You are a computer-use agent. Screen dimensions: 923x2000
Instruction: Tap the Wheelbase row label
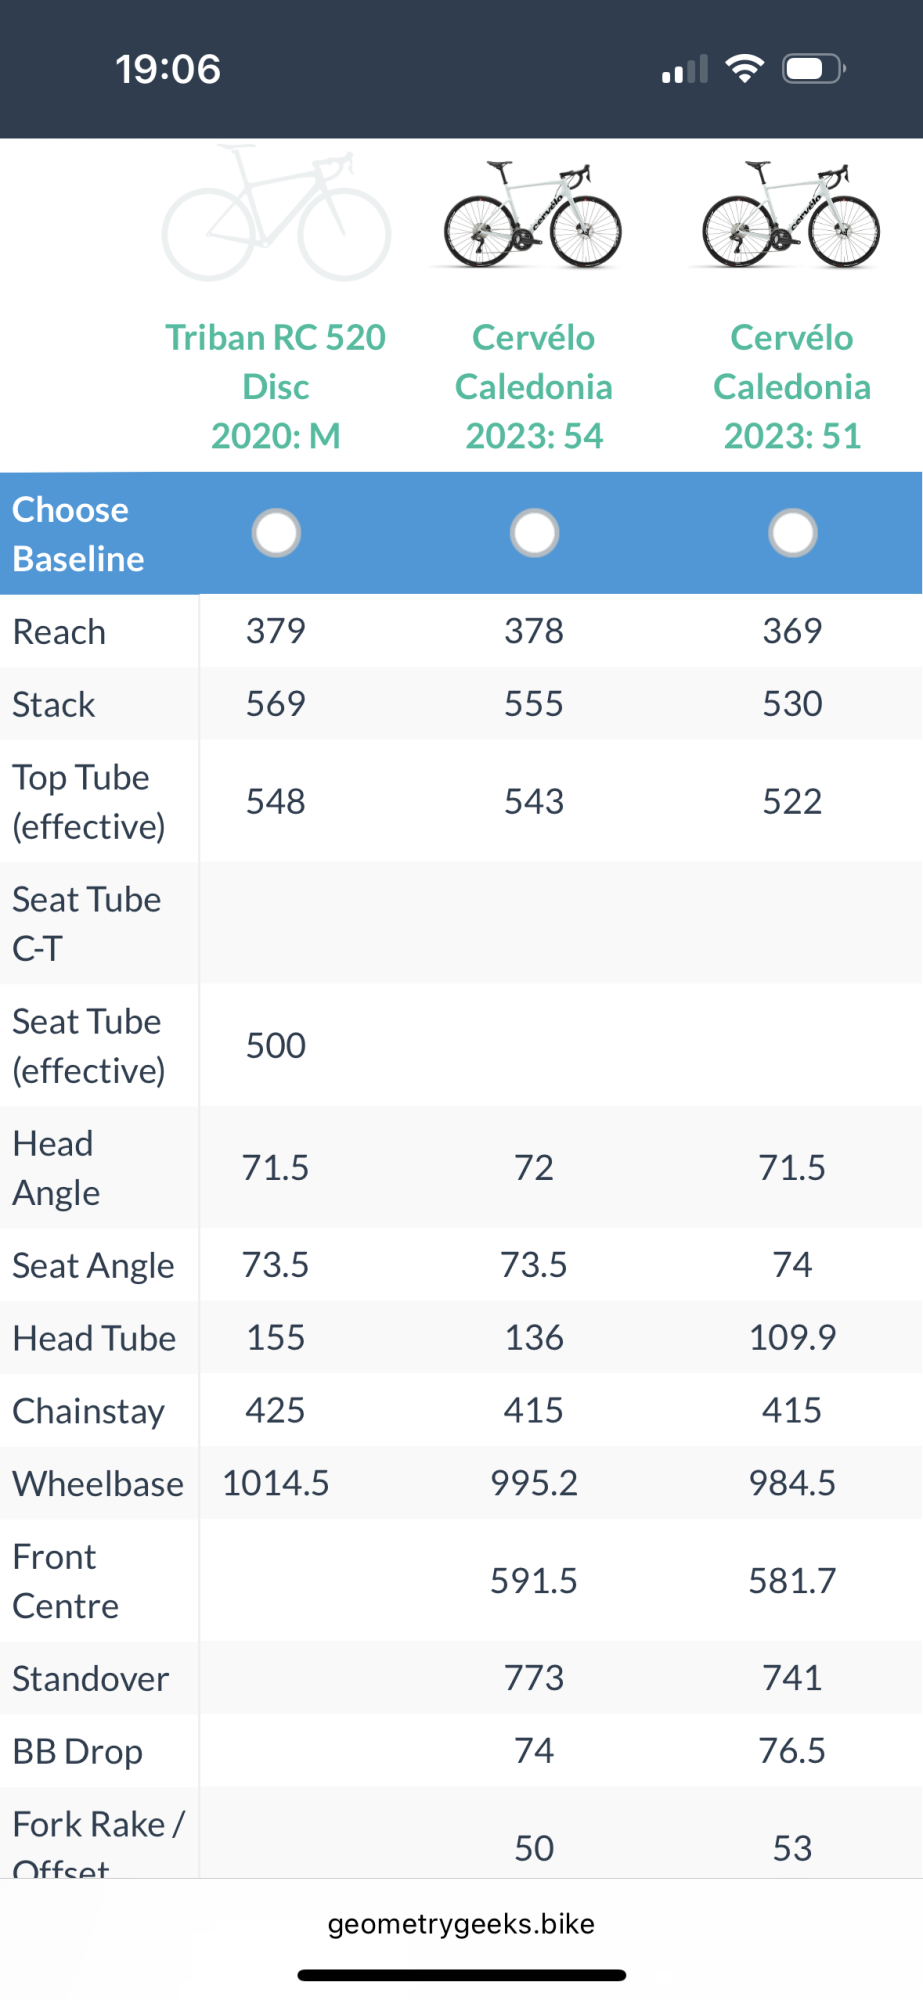click(x=98, y=1484)
